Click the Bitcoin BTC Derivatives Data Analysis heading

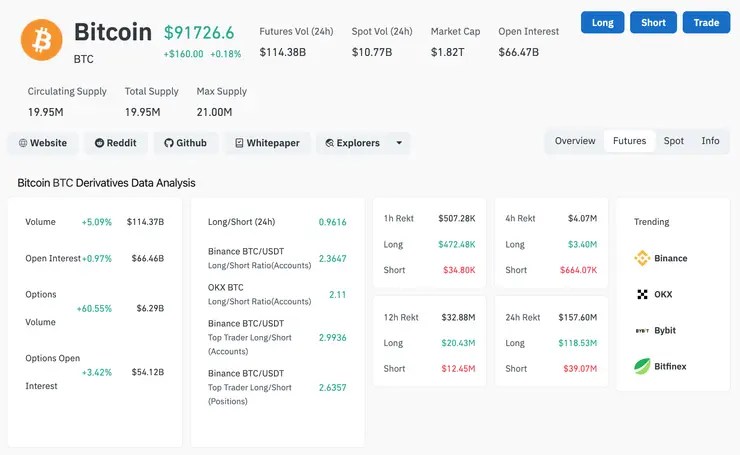[106, 183]
